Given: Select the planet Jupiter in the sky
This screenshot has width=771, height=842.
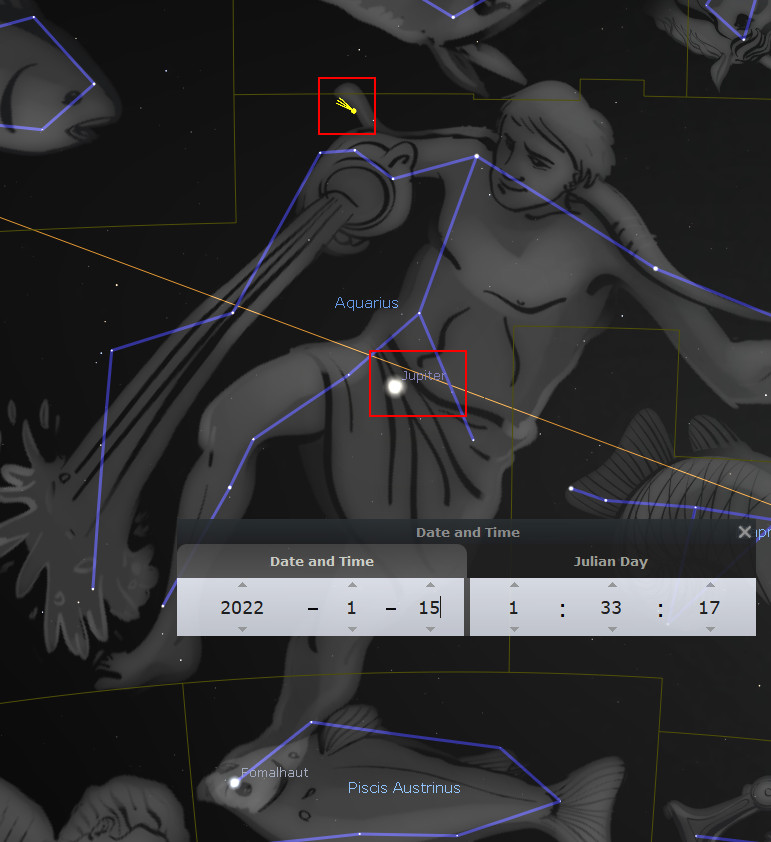Looking at the screenshot, I should [395, 387].
